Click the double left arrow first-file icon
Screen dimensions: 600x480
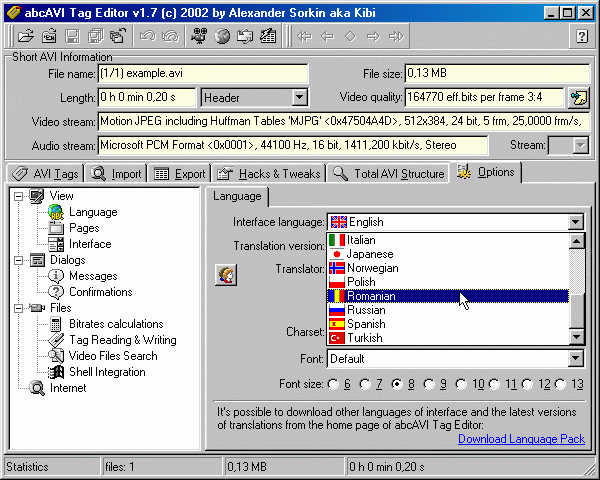305,36
